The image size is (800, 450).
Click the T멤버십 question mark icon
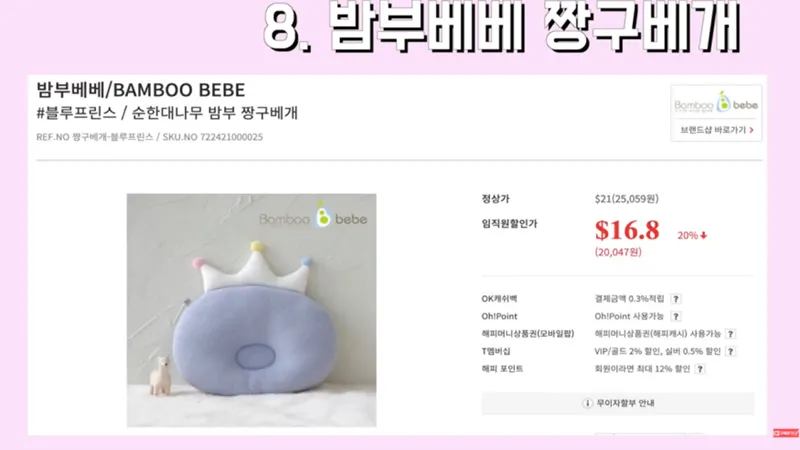pos(730,351)
